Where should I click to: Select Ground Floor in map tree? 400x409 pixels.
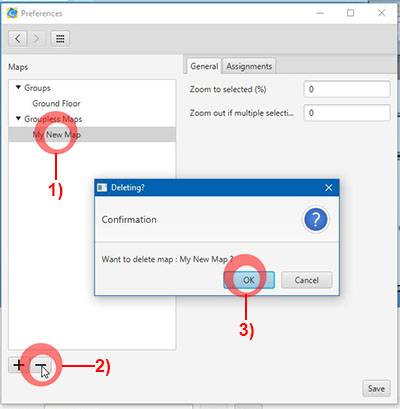tap(56, 104)
